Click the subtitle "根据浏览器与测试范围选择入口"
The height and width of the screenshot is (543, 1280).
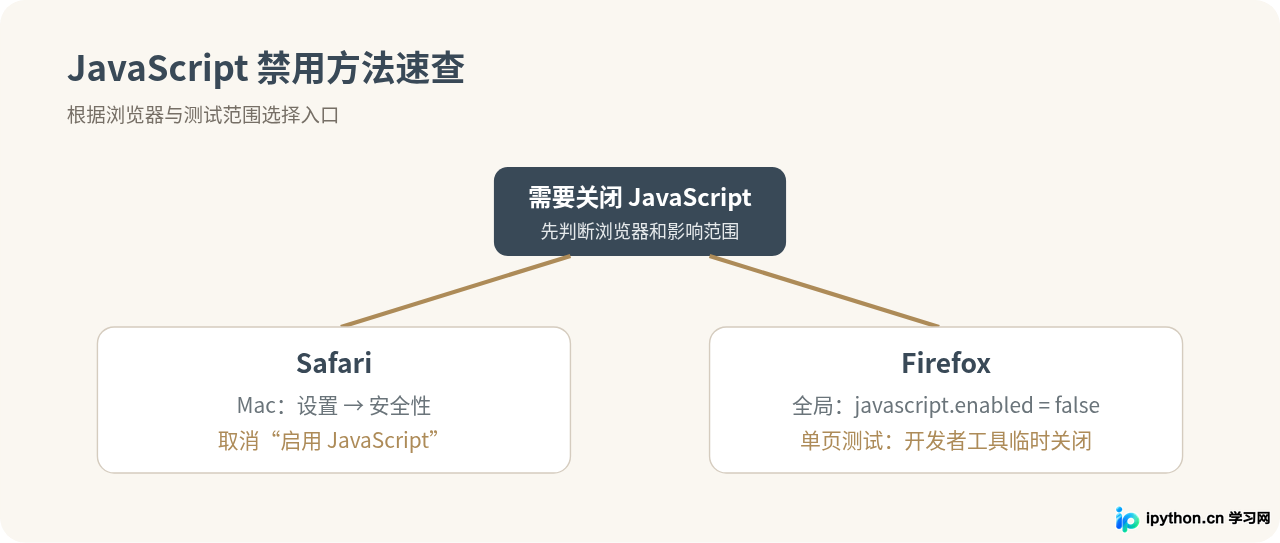(x=204, y=115)
